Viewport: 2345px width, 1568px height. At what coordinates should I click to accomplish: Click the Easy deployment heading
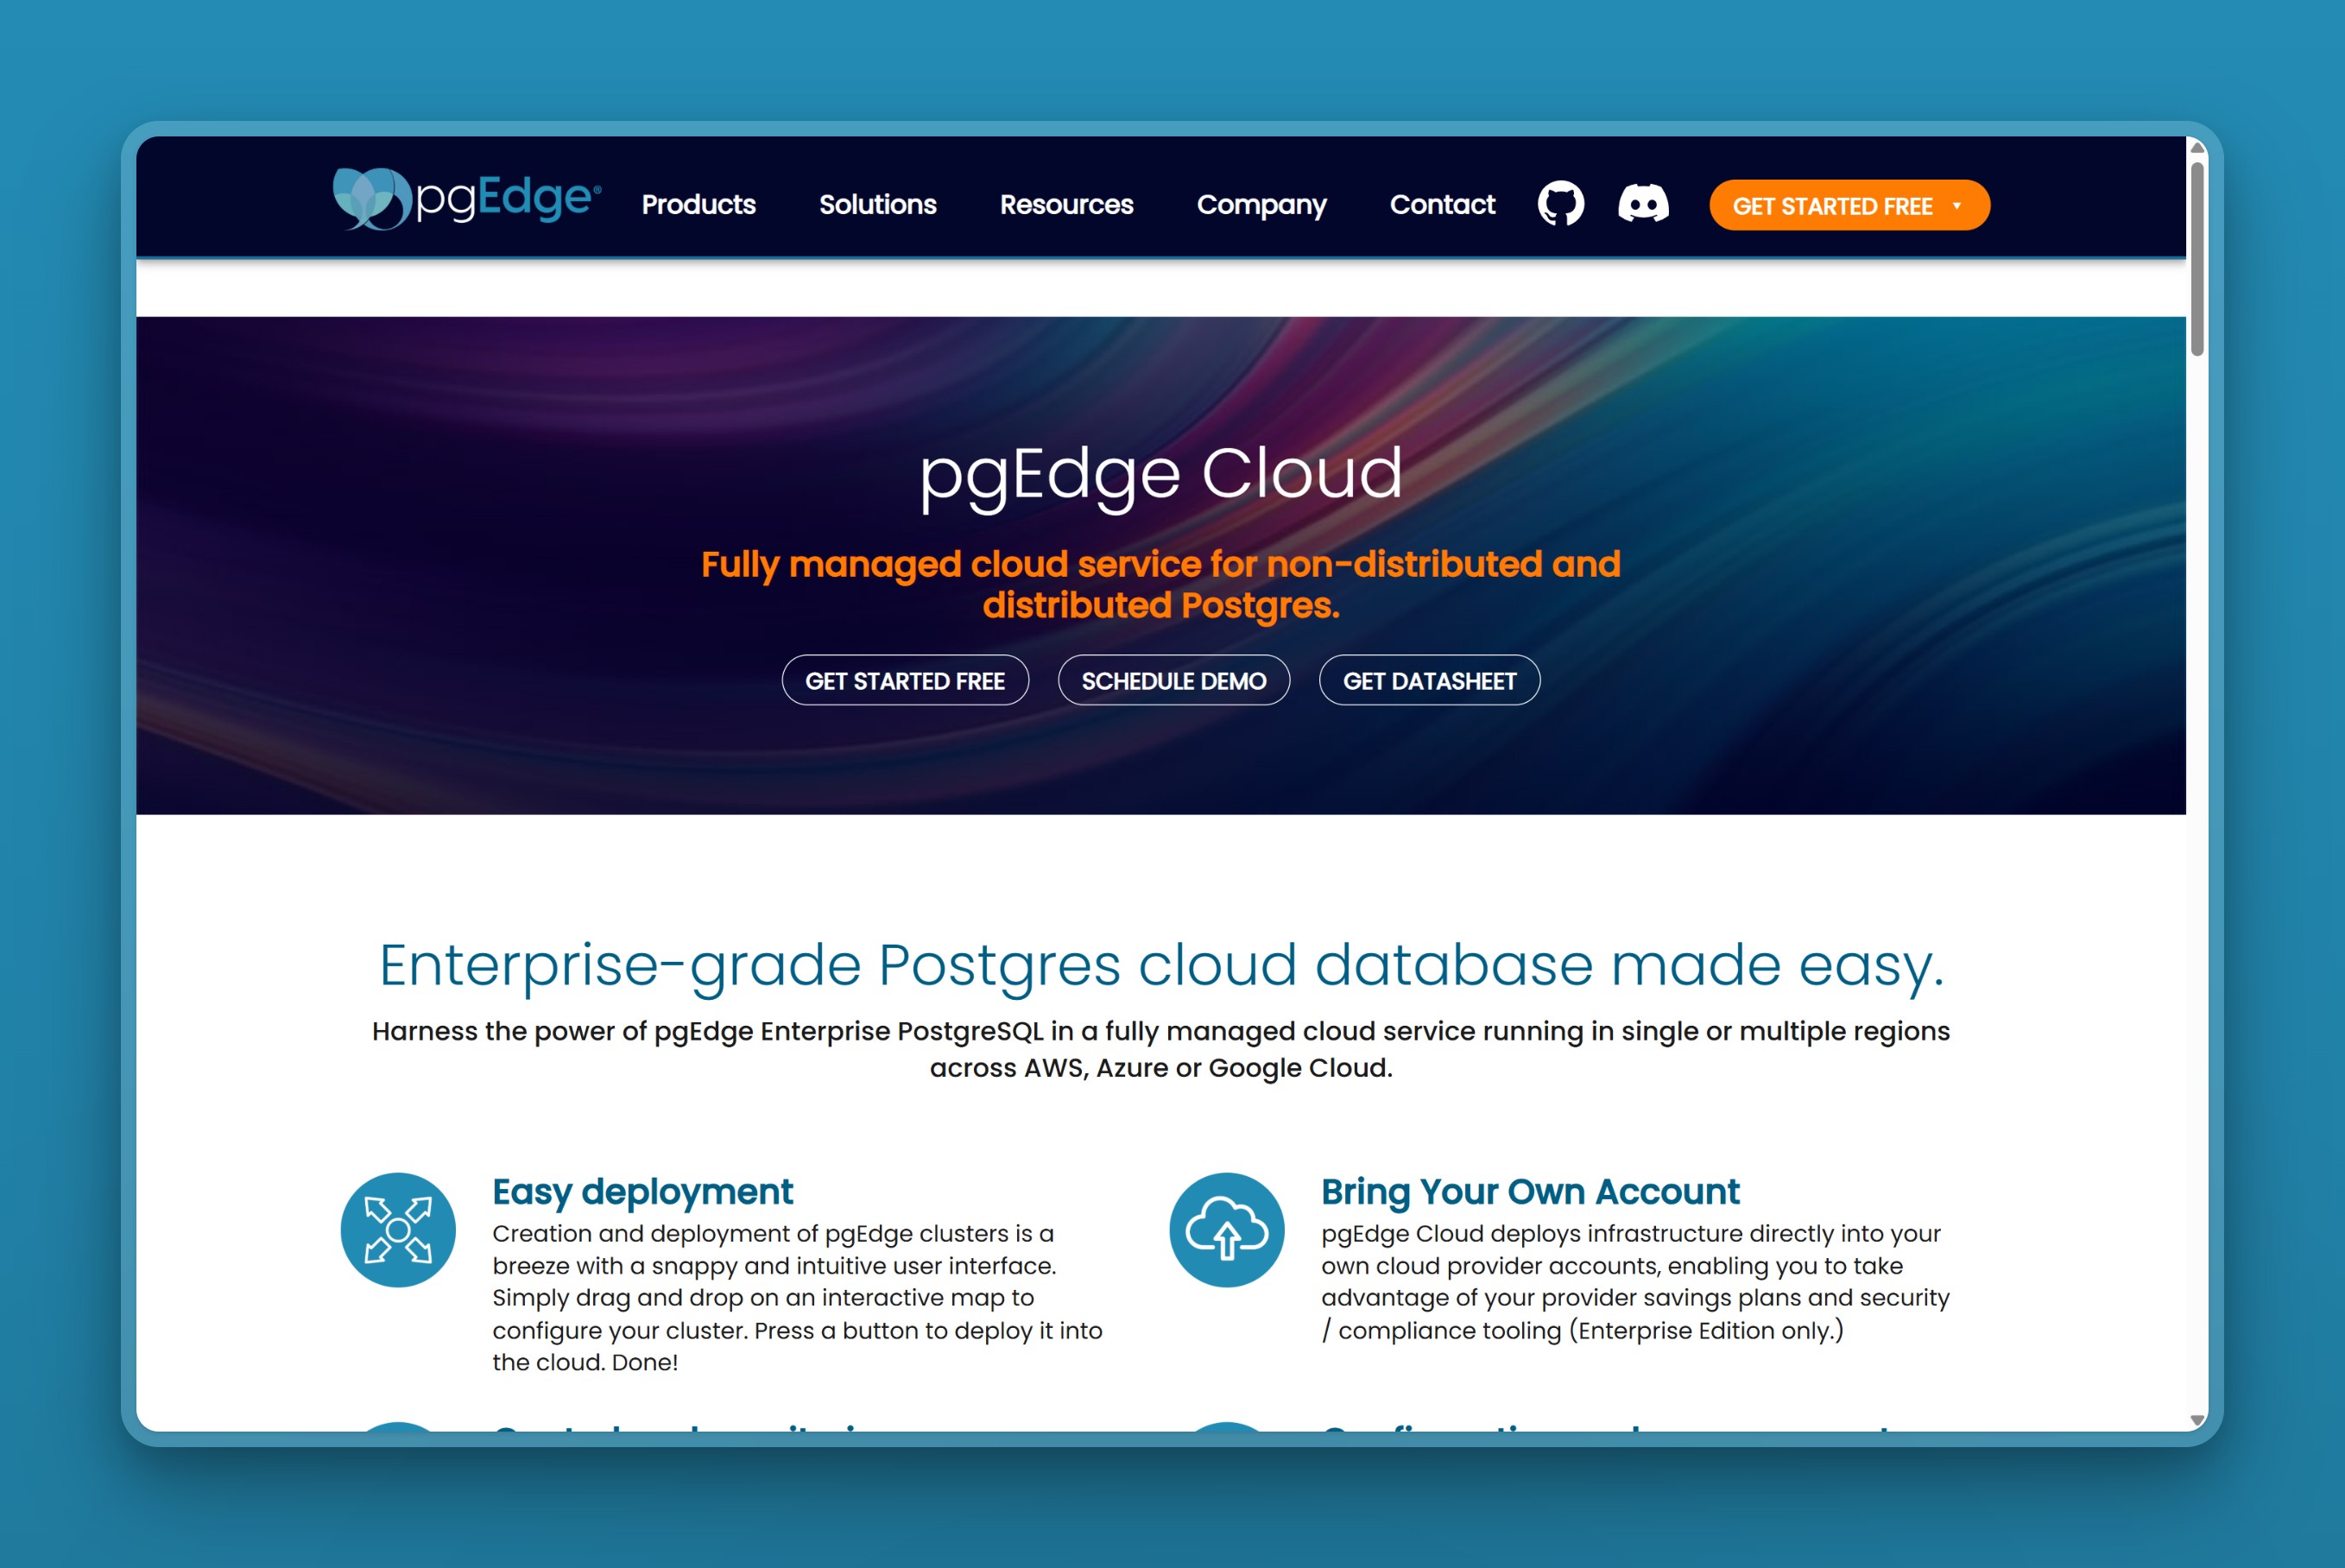pyautogui.click(x=642, y=1191)
